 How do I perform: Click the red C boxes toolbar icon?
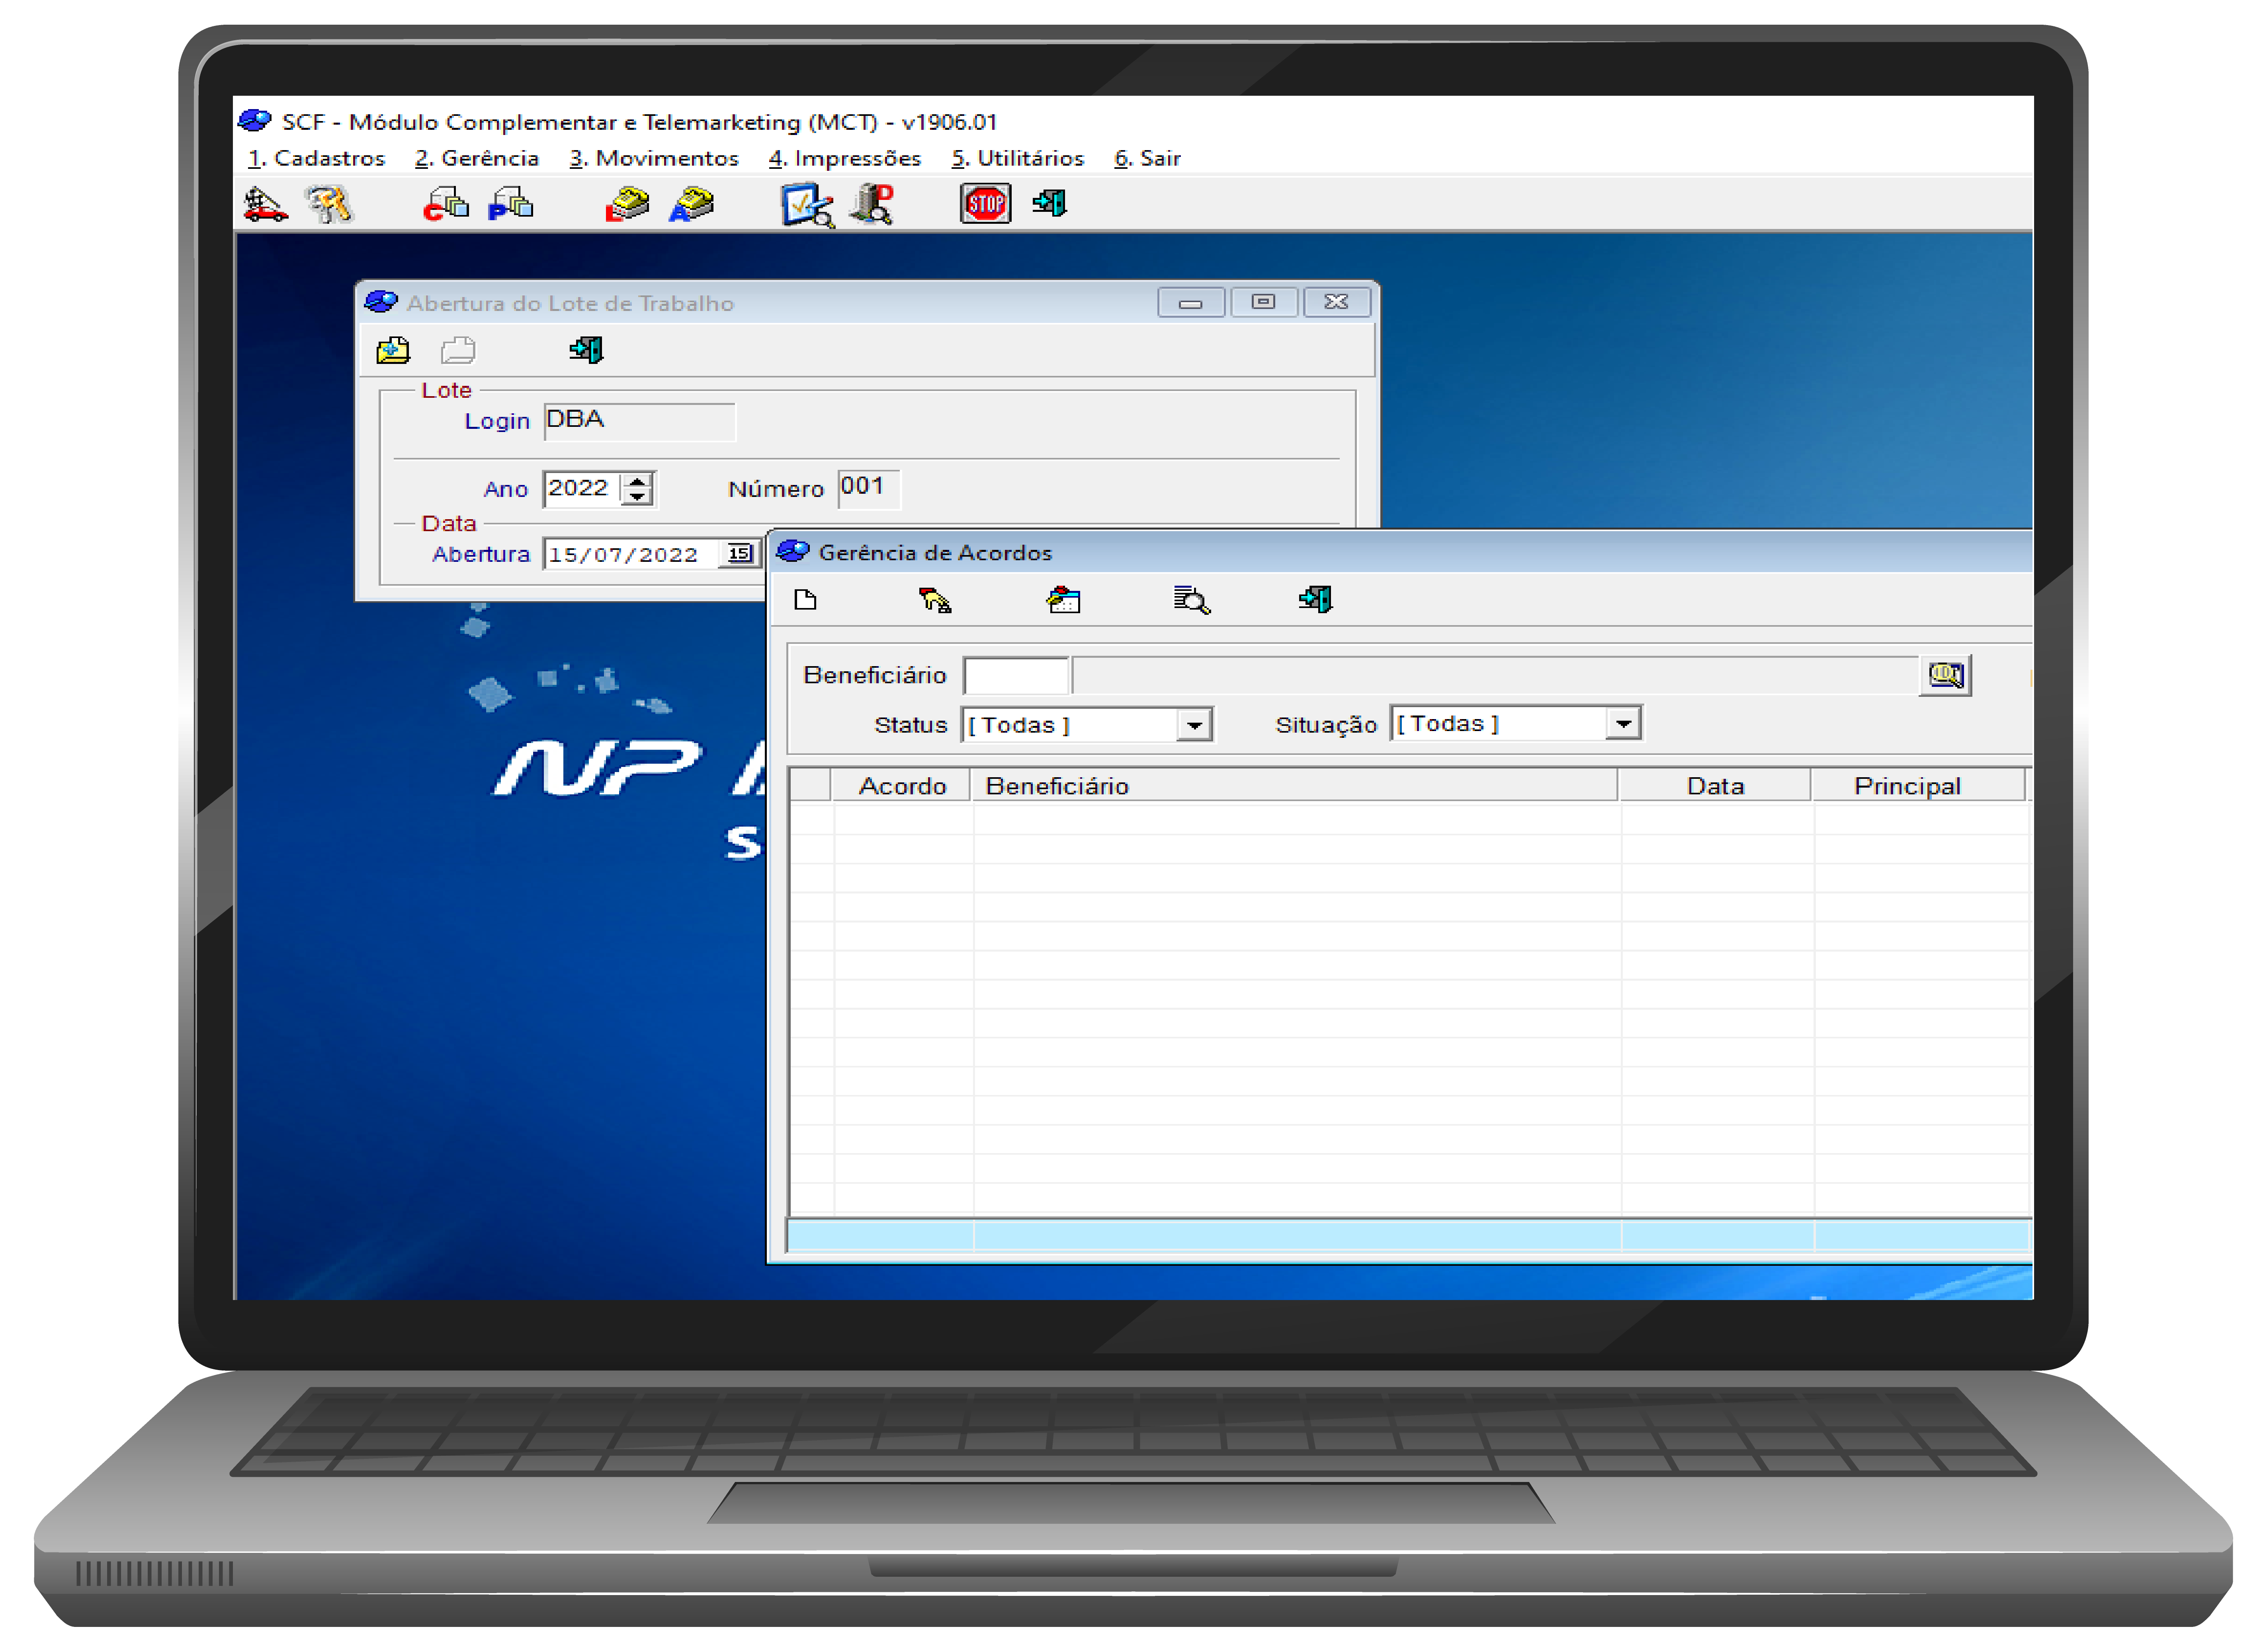point(446,204)
